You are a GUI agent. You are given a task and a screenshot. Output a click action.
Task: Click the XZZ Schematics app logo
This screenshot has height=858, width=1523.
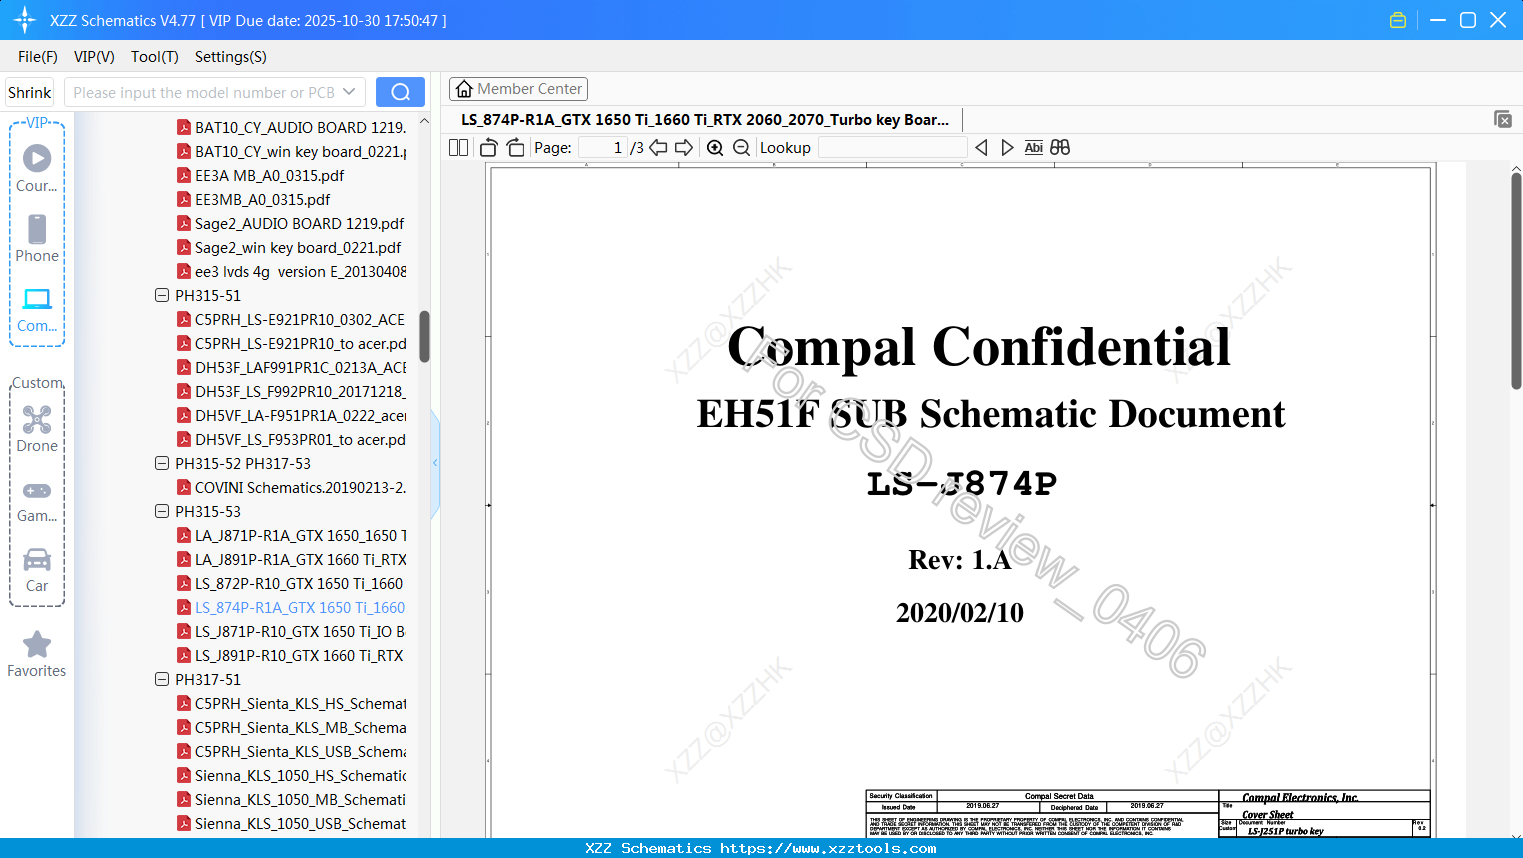(x=25, y=20)
